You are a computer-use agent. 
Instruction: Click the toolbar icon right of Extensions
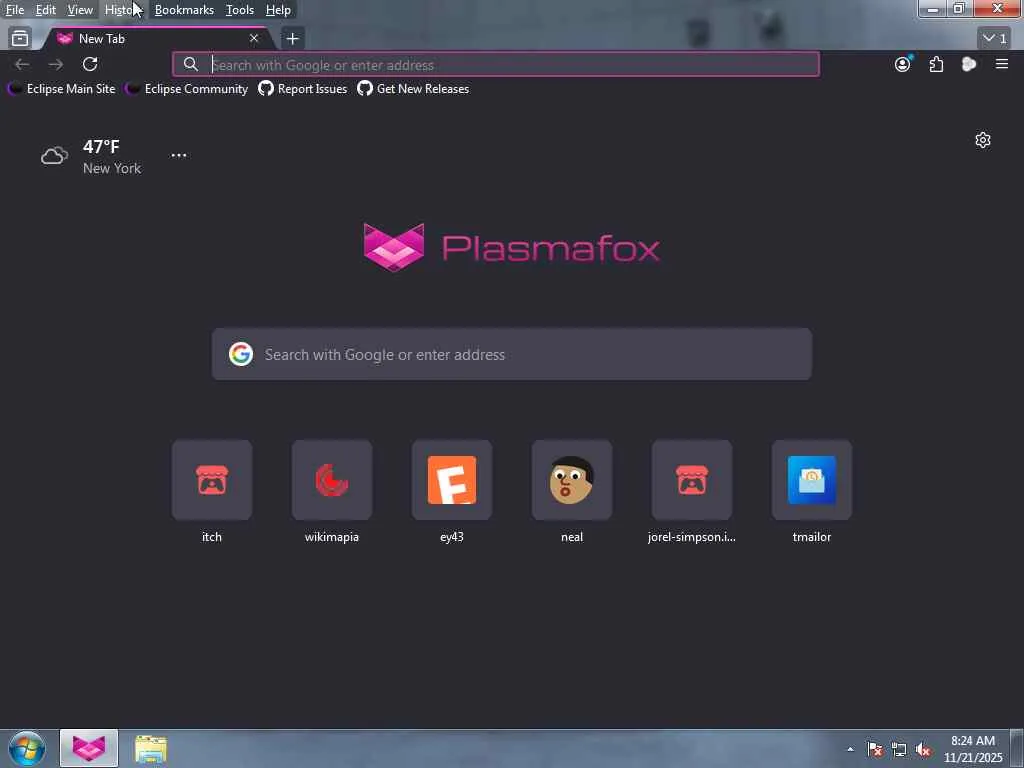968,64
